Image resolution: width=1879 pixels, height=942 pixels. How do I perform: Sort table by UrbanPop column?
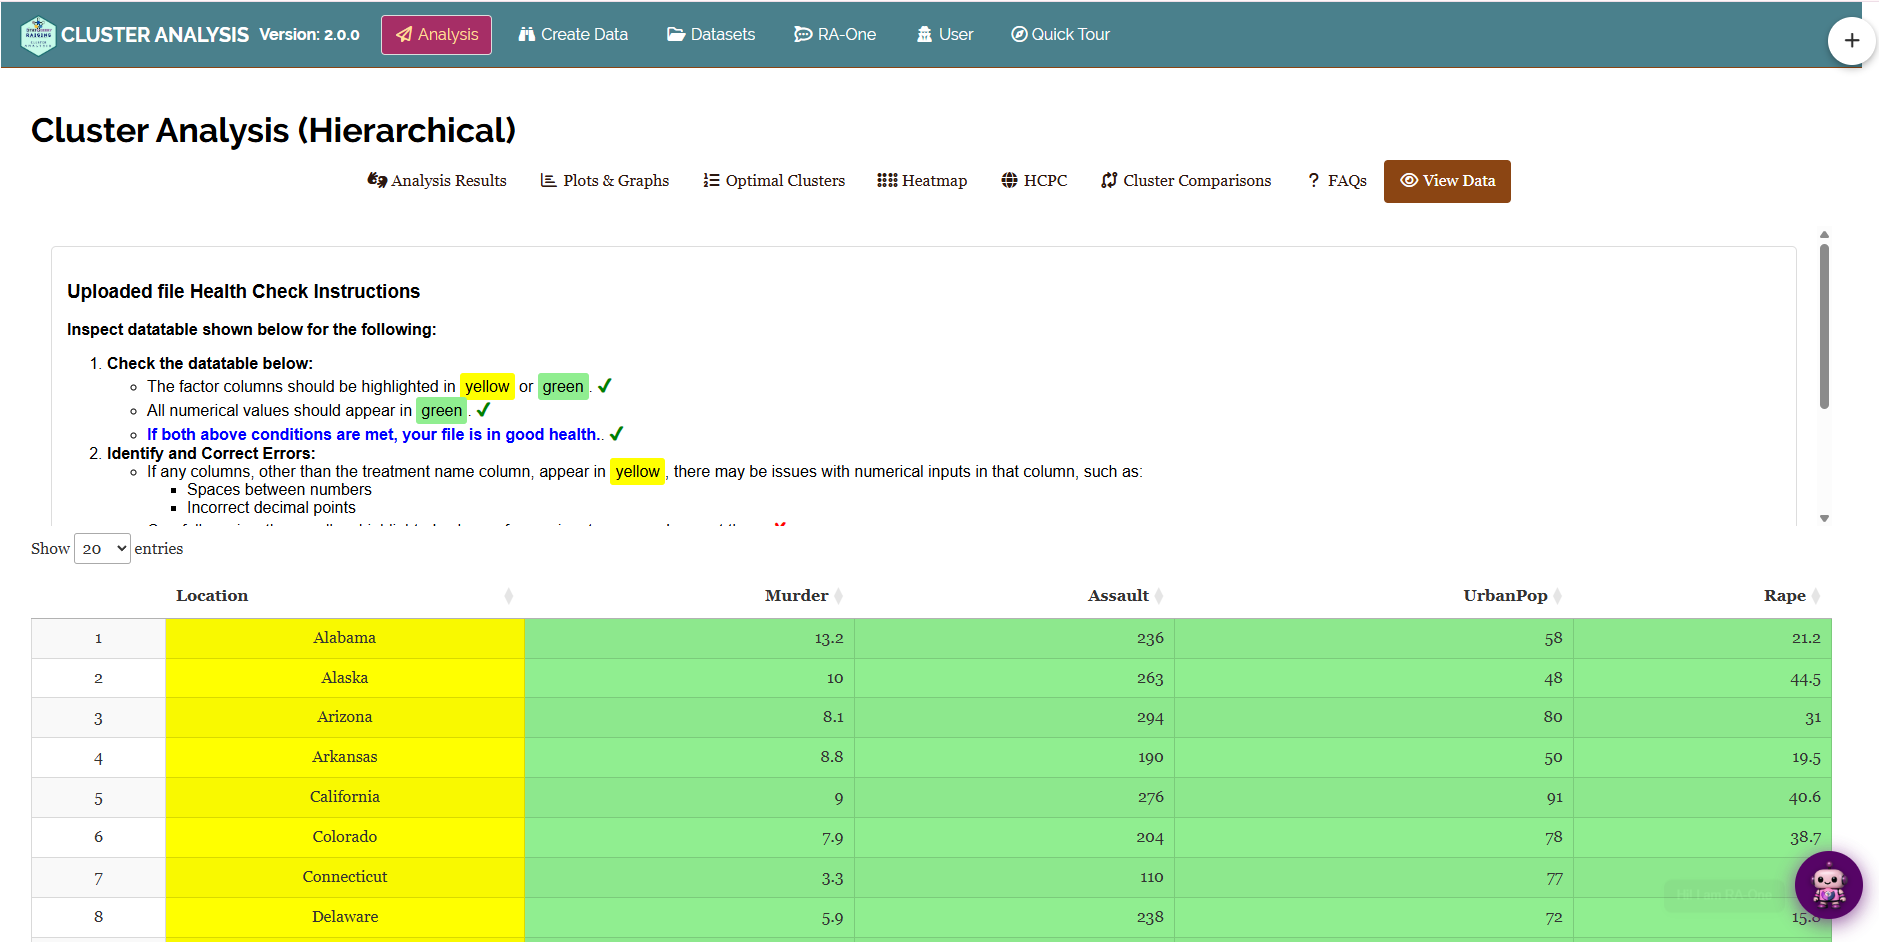(x=1373, y=596)
